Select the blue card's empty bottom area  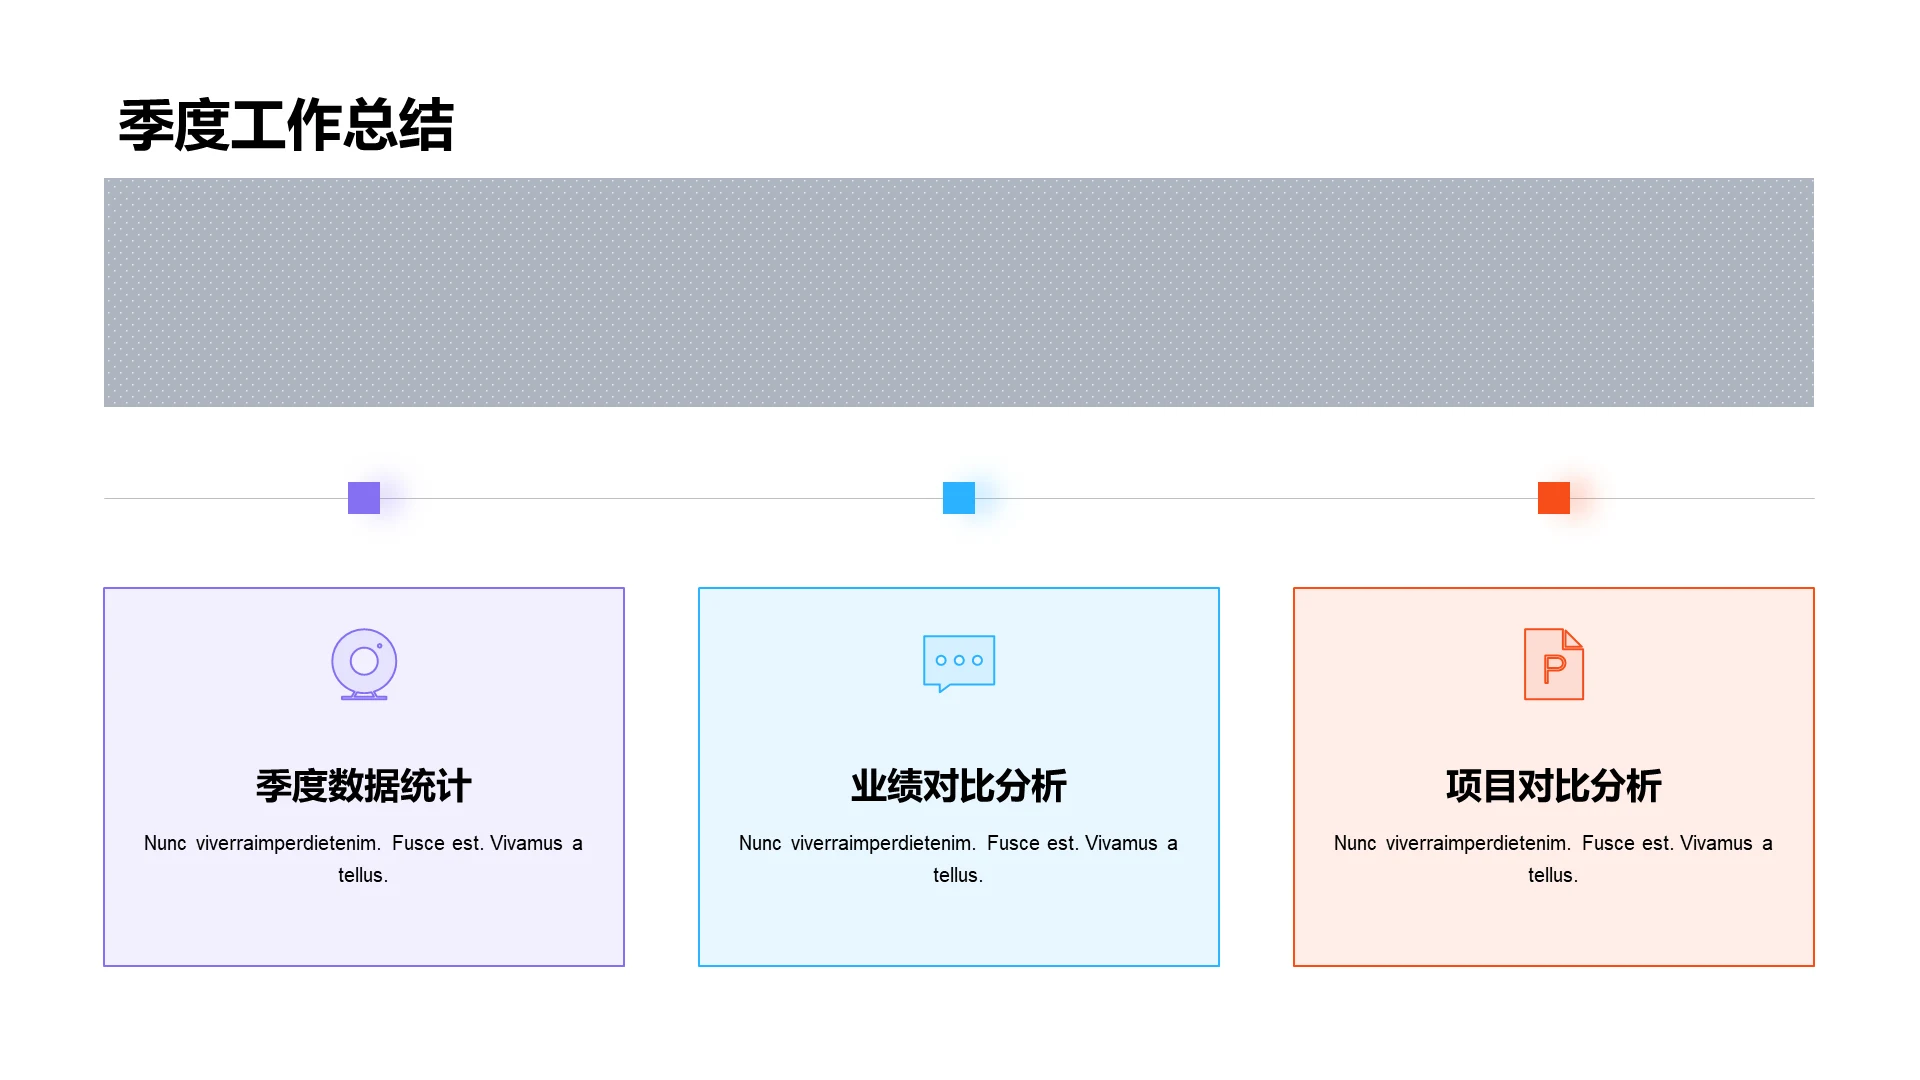(x=958, y=928)
